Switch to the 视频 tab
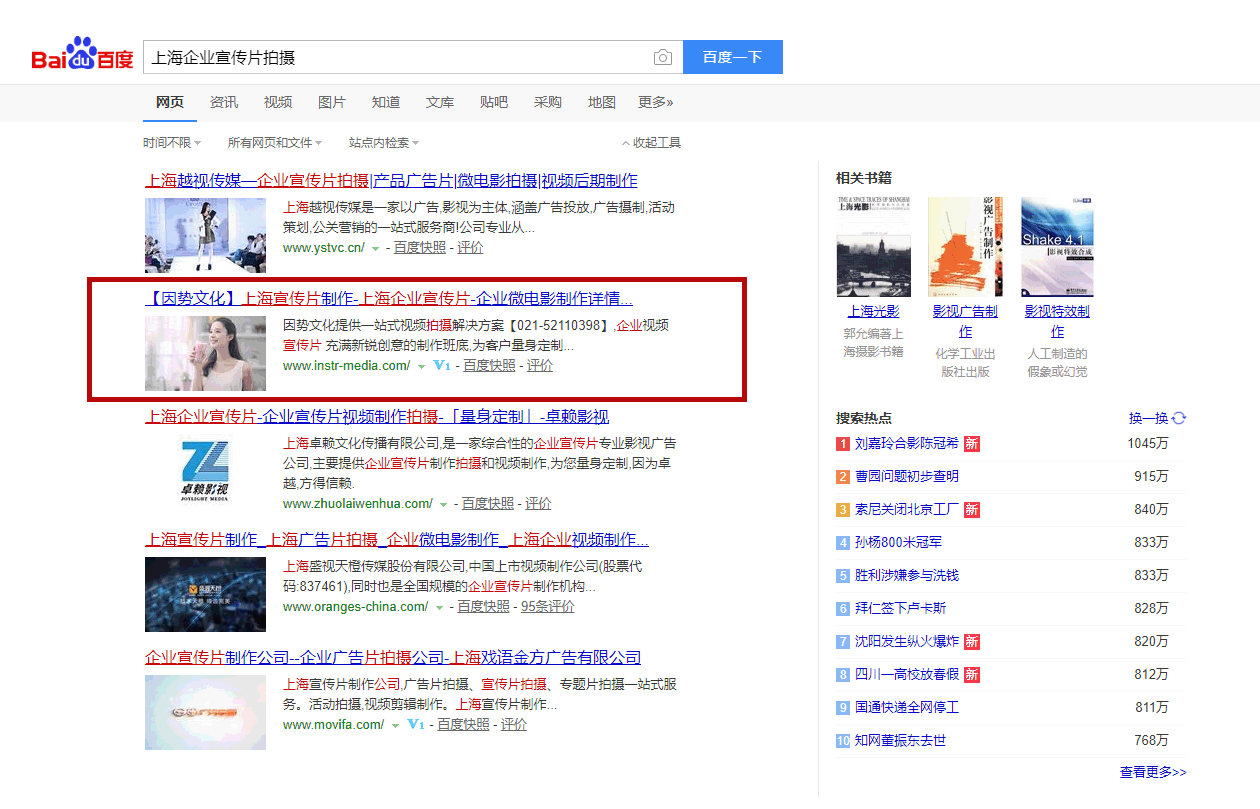The width and height of the screenshot is (1260, 809). point(278,102)
